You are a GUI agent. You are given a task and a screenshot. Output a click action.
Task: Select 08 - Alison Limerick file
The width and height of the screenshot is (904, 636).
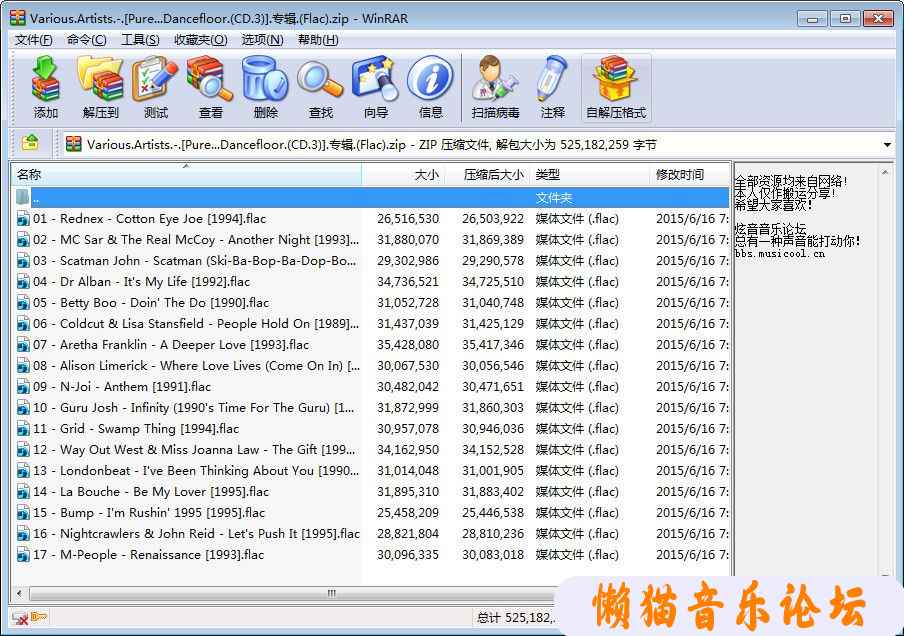click(x=197, y=366)
